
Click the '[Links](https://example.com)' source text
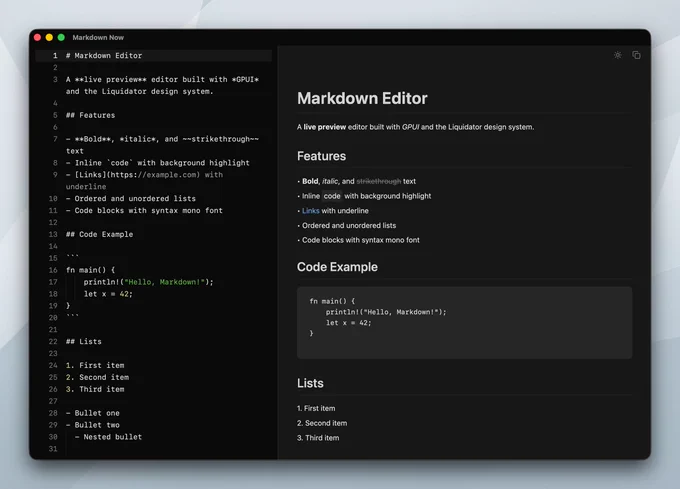(137, 175)
